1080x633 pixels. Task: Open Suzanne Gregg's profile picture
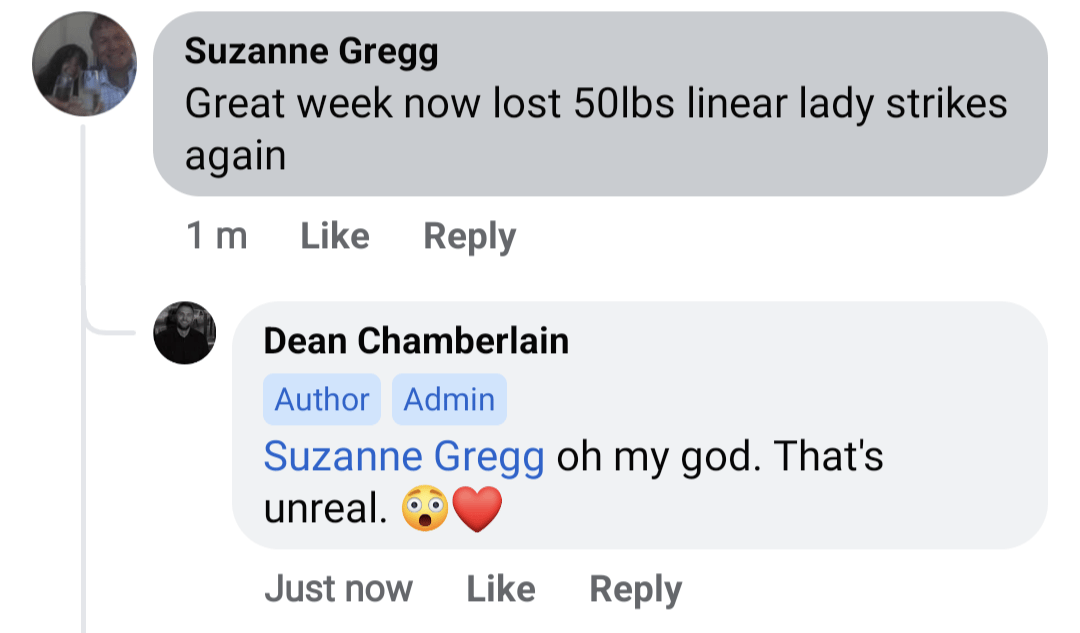click(84, 65)
